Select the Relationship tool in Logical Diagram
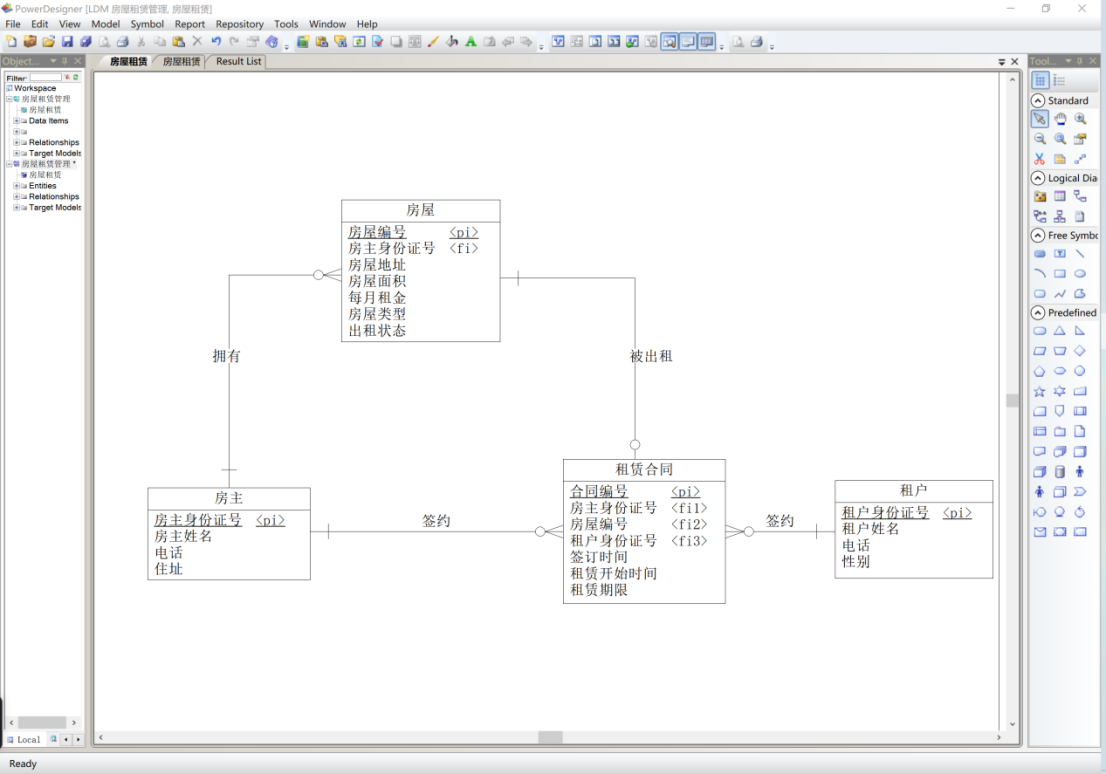The height and width of the screenshot is (774, 1106). pos(1080,197)
